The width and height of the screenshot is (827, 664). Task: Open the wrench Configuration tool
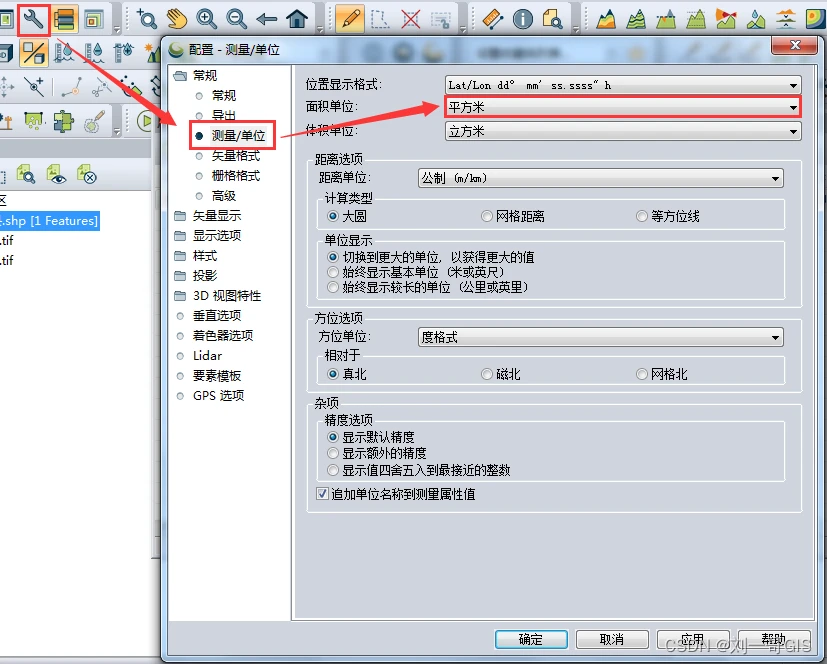[x=34, y=20]
